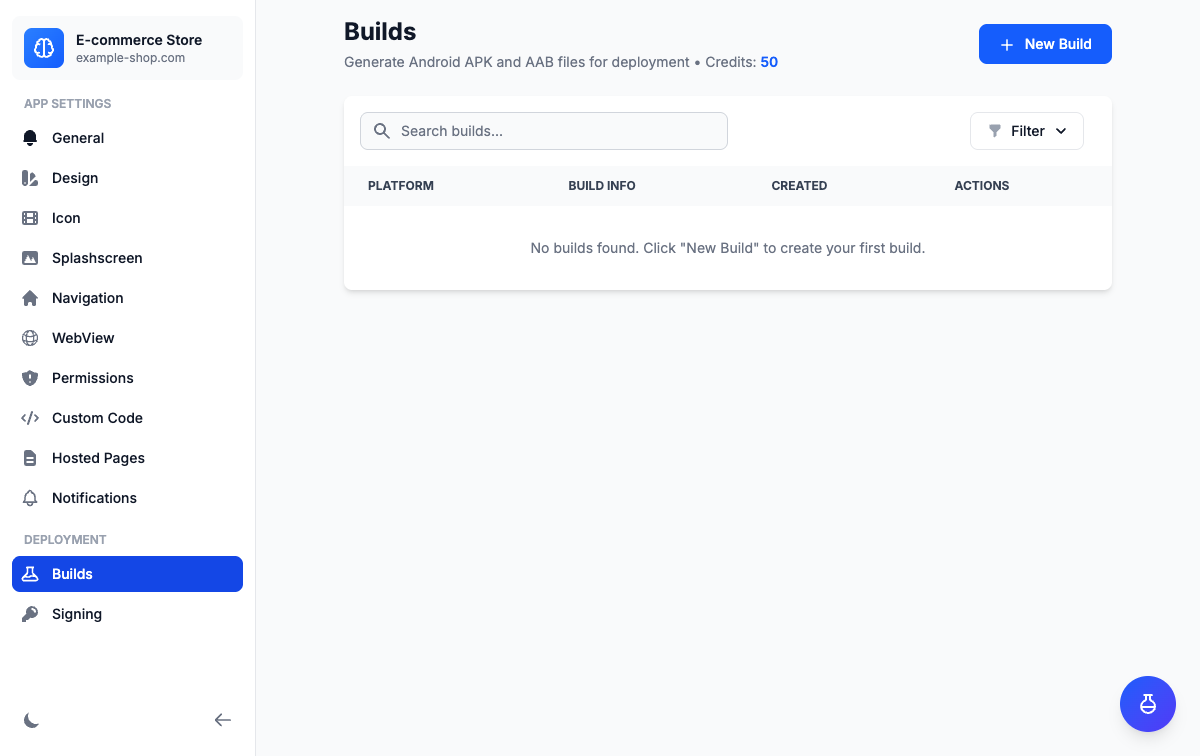Collapse the sidebar with the arrow
This screenshot has width=1200, height=756.
pos(222,720)
